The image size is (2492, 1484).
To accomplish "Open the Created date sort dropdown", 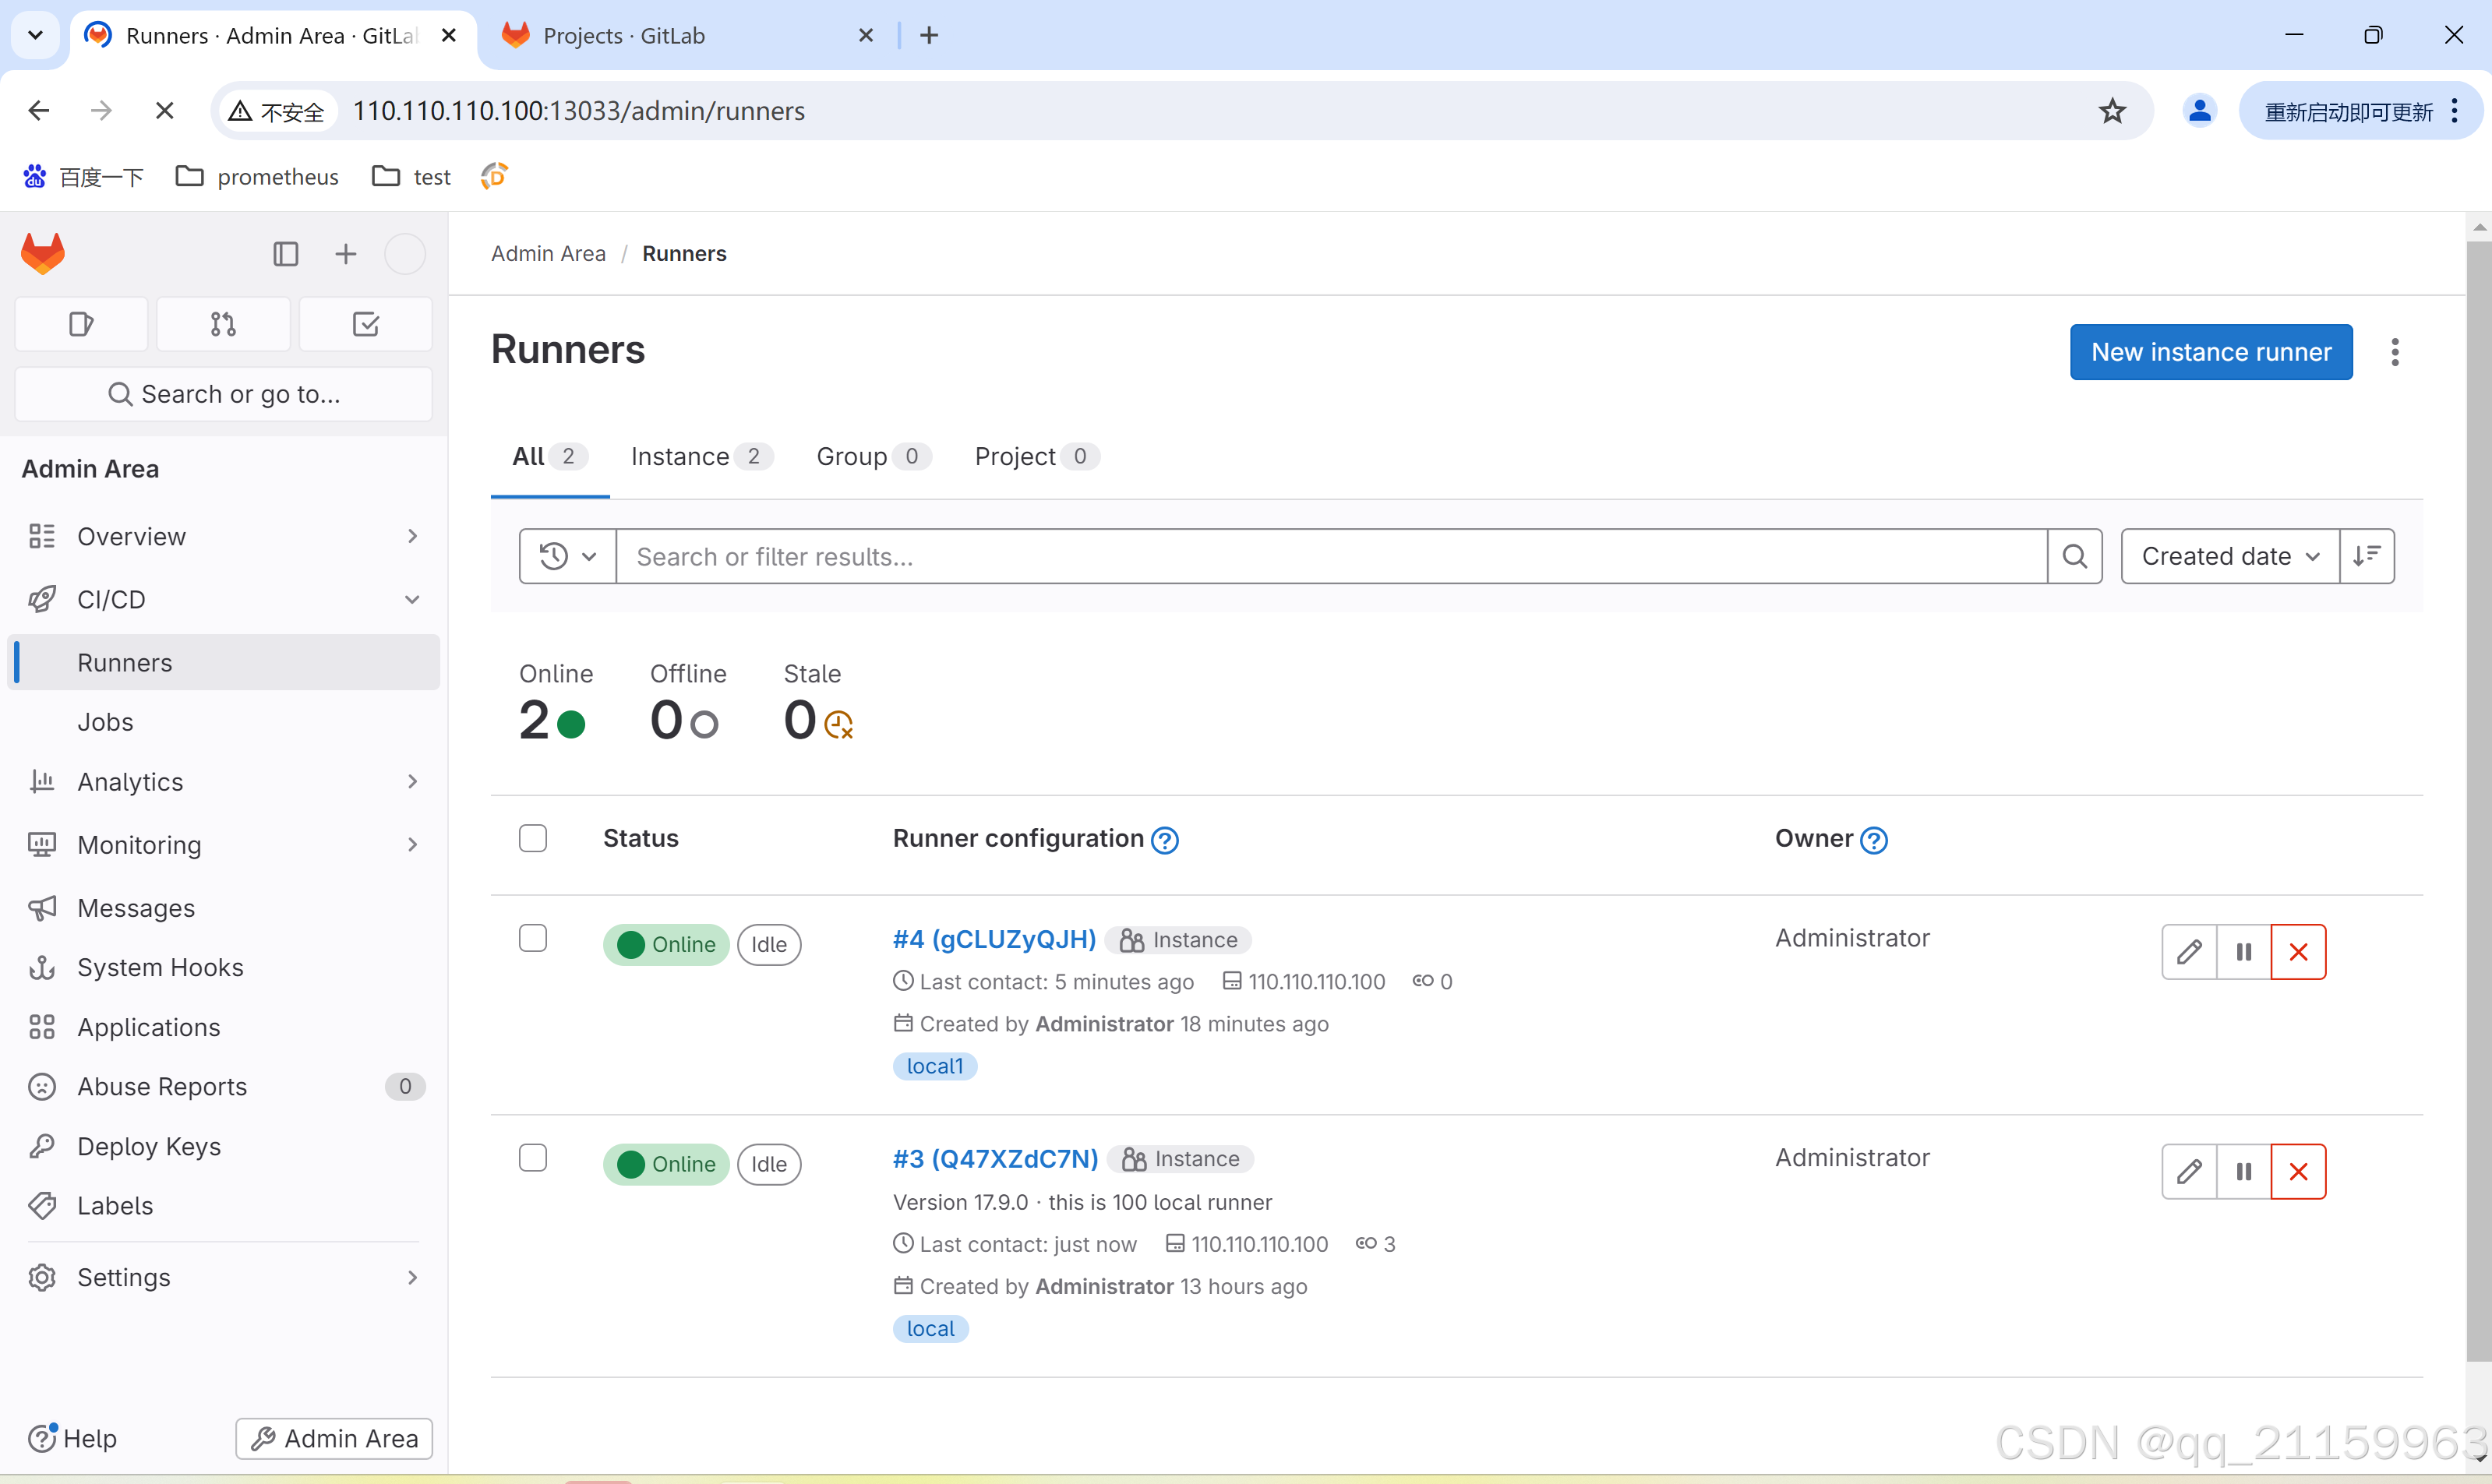I will coord(2228,555).
